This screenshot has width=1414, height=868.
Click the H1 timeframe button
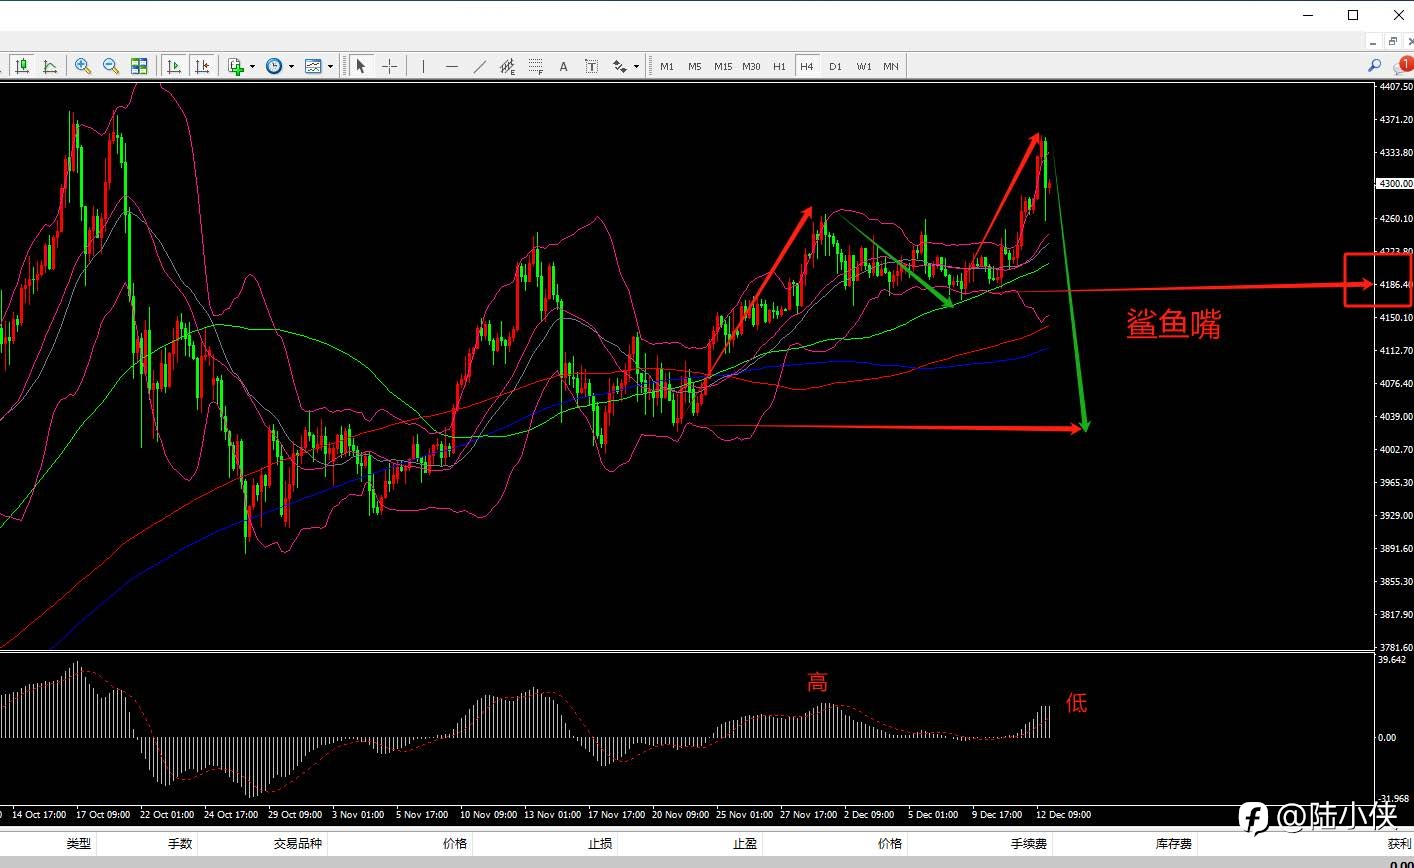779,66
